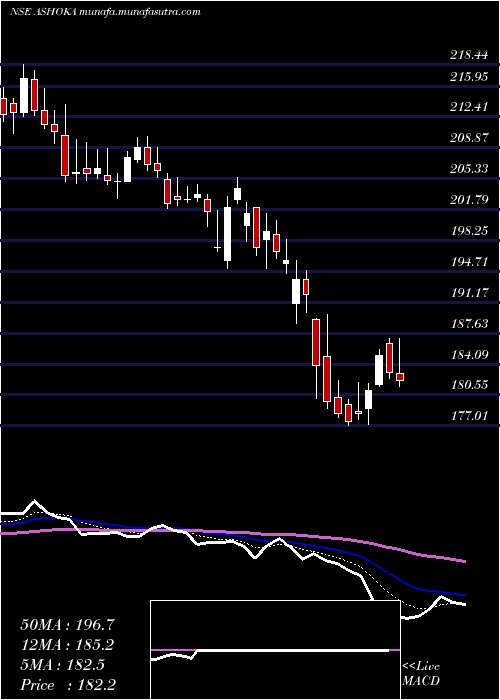Click the last red candlestick on the chart

(x=400, y=377)
